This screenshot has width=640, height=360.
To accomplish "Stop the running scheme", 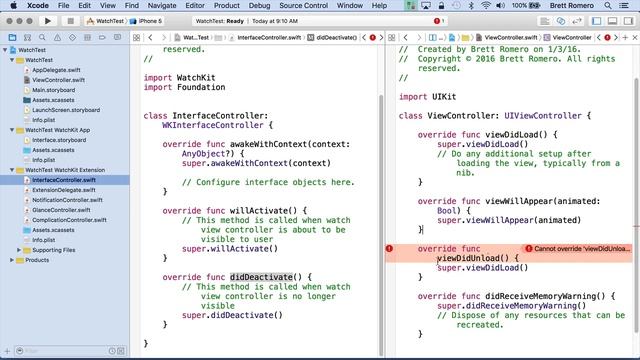I will tap(70, 21).
